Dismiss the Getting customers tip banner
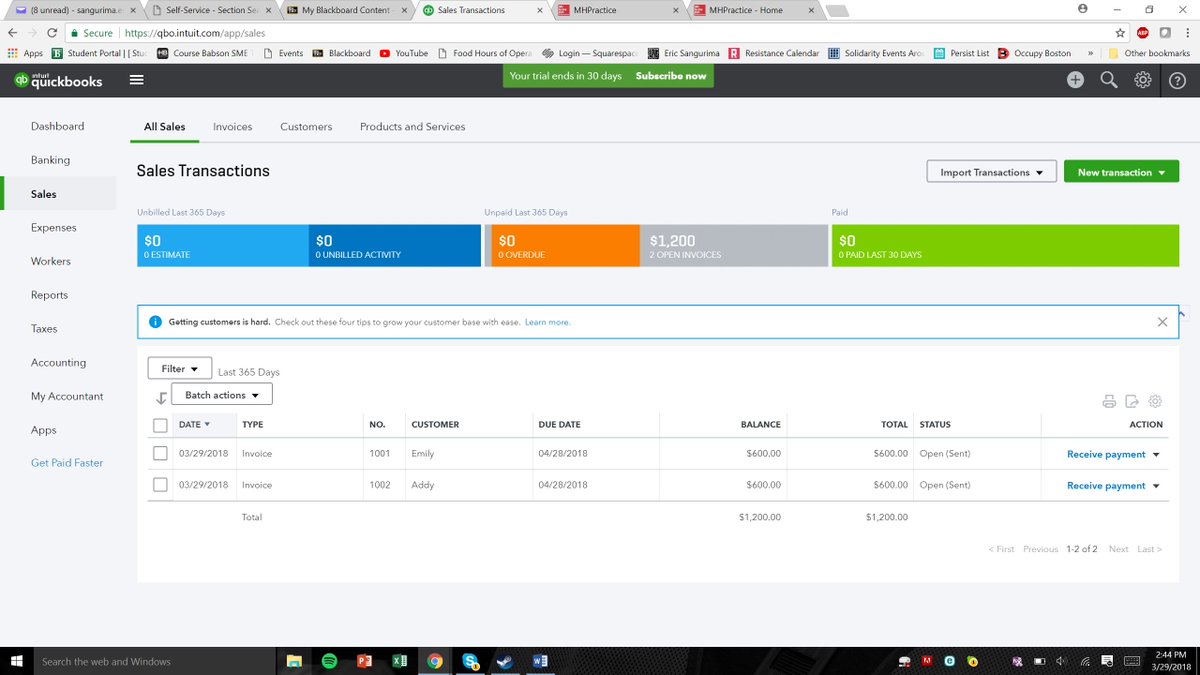The image size is (1200, 675). tap(1162, 322)
